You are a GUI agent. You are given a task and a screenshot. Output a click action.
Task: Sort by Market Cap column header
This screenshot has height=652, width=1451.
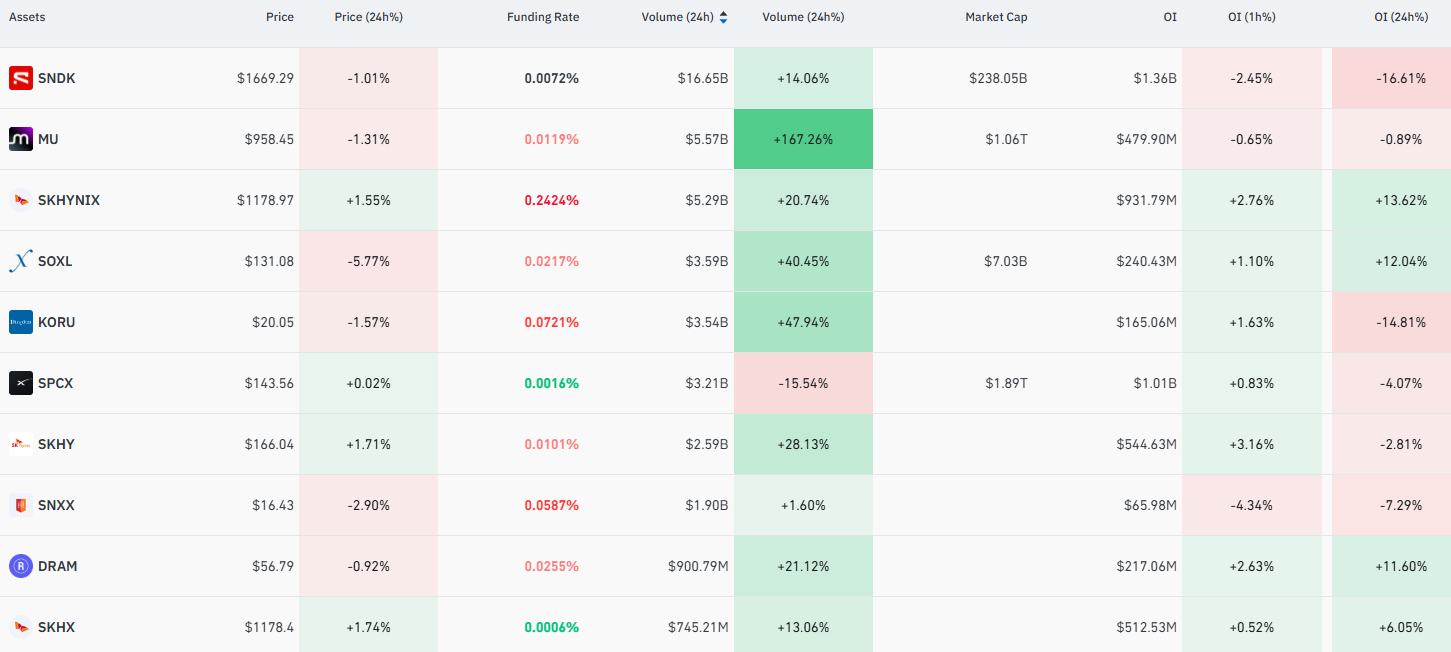click(x=996, y=17)
